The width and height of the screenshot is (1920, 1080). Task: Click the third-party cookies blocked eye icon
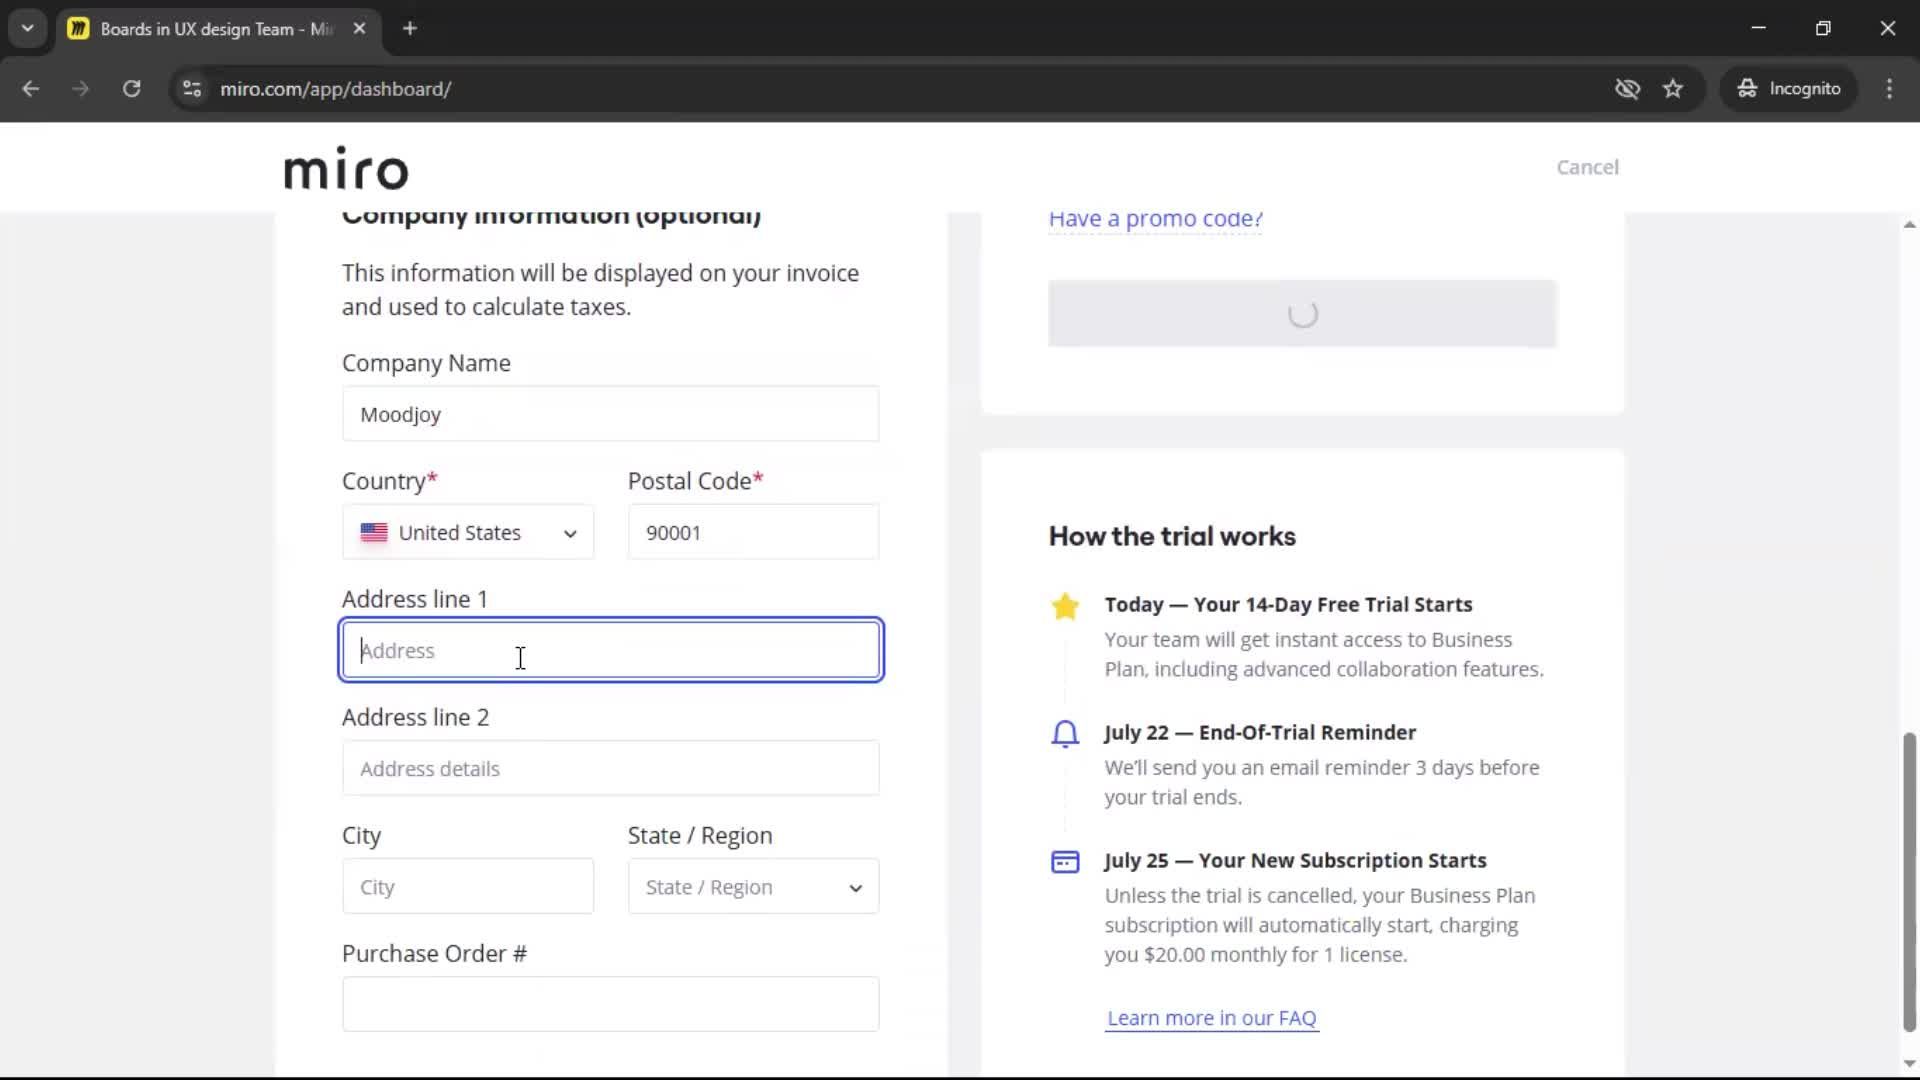1627,89
